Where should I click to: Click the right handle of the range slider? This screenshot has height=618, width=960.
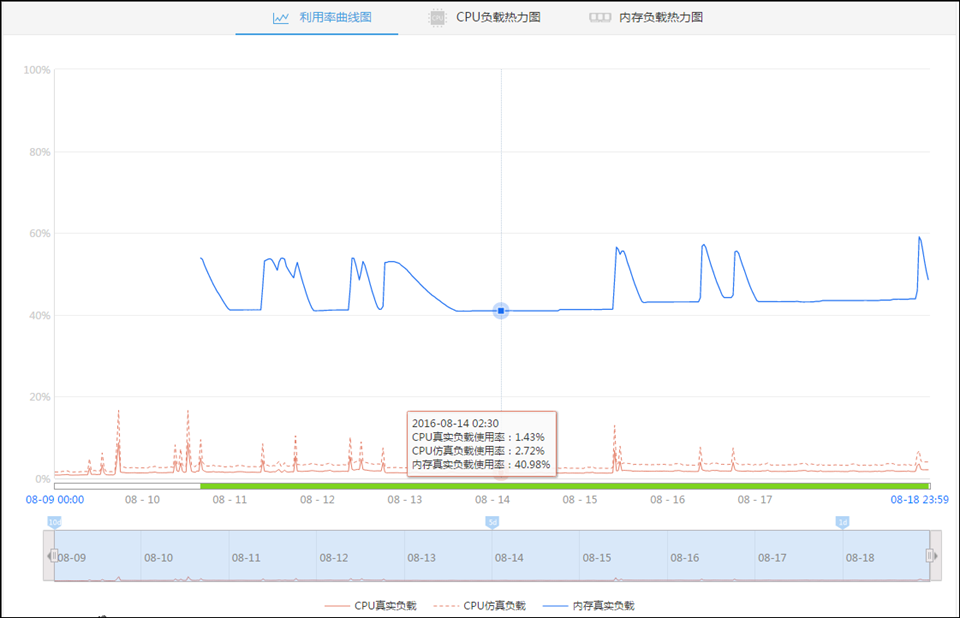[x=929, y=556]
